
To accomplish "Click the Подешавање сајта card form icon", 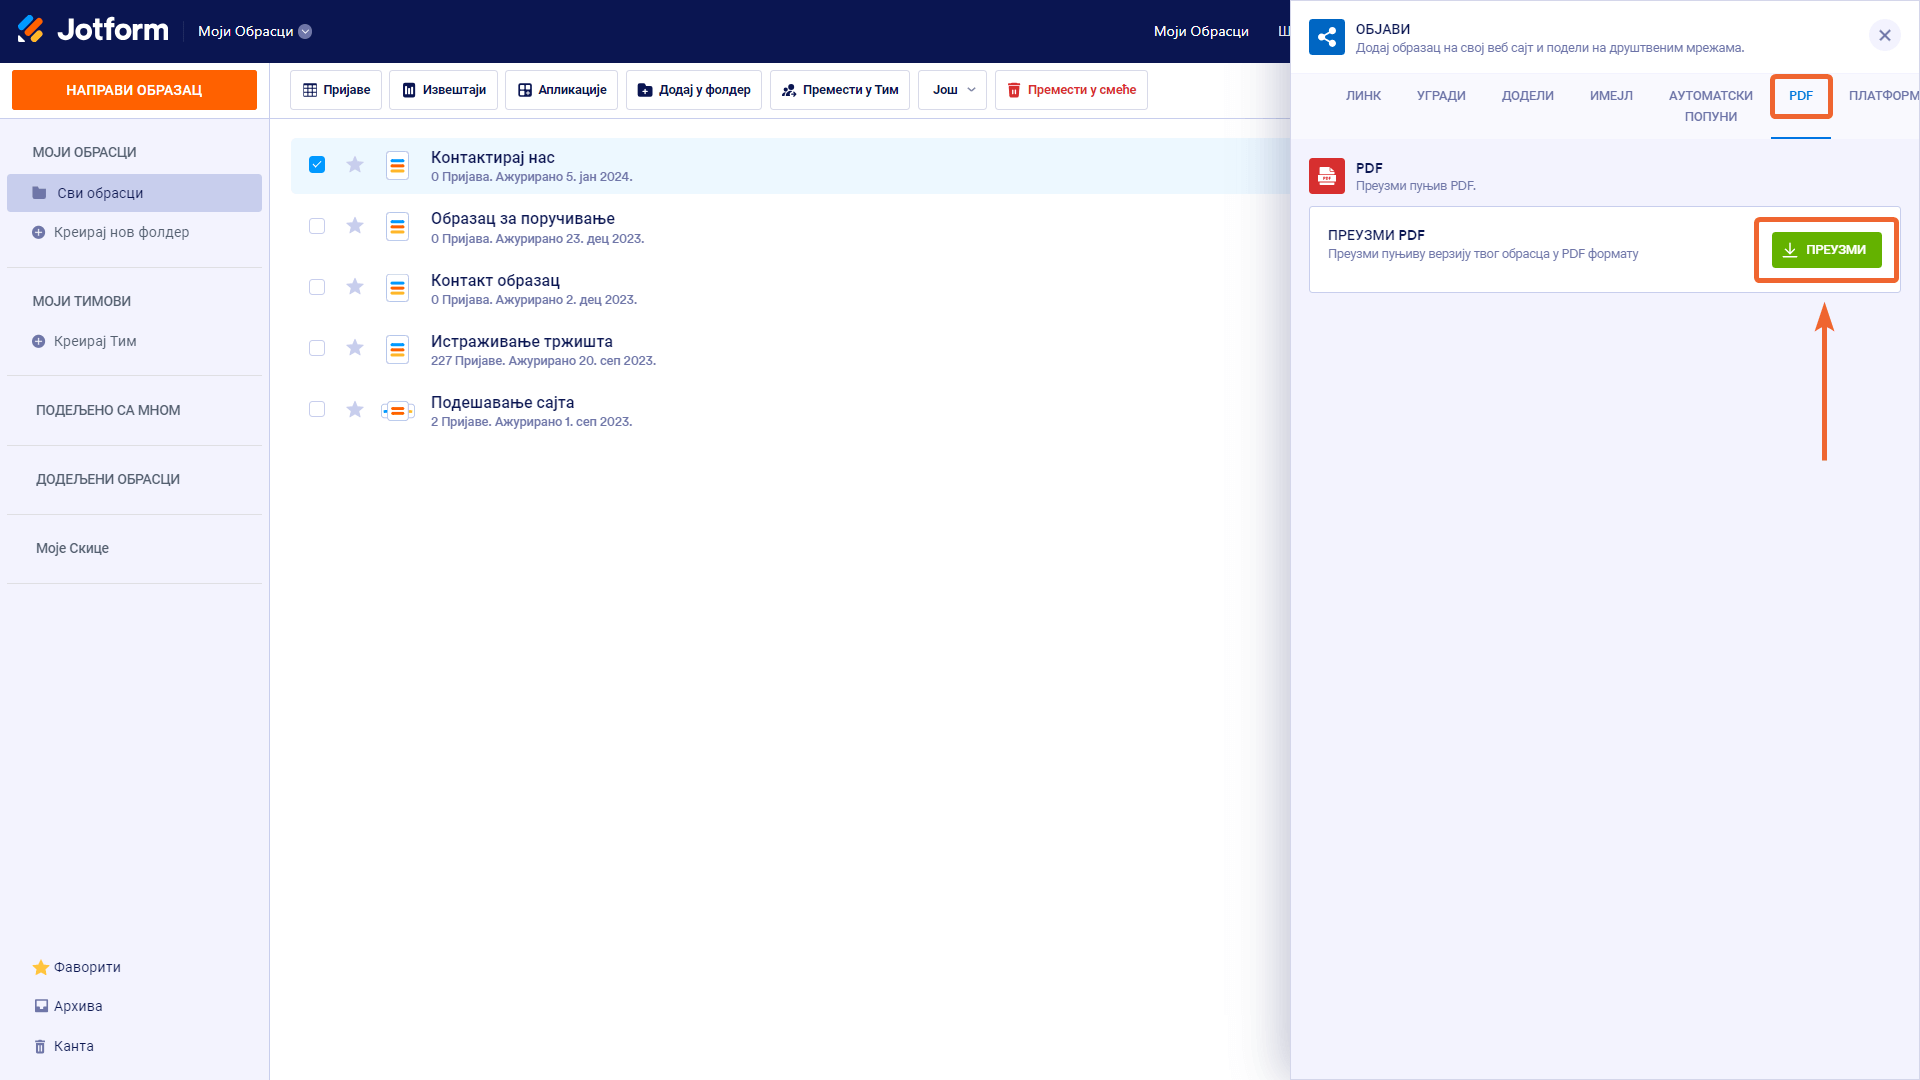I will pyautogui.click(x=397, y=410).
